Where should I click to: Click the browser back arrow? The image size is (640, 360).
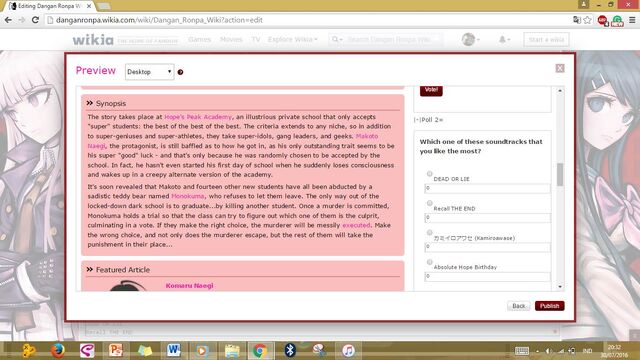[8, 20]
